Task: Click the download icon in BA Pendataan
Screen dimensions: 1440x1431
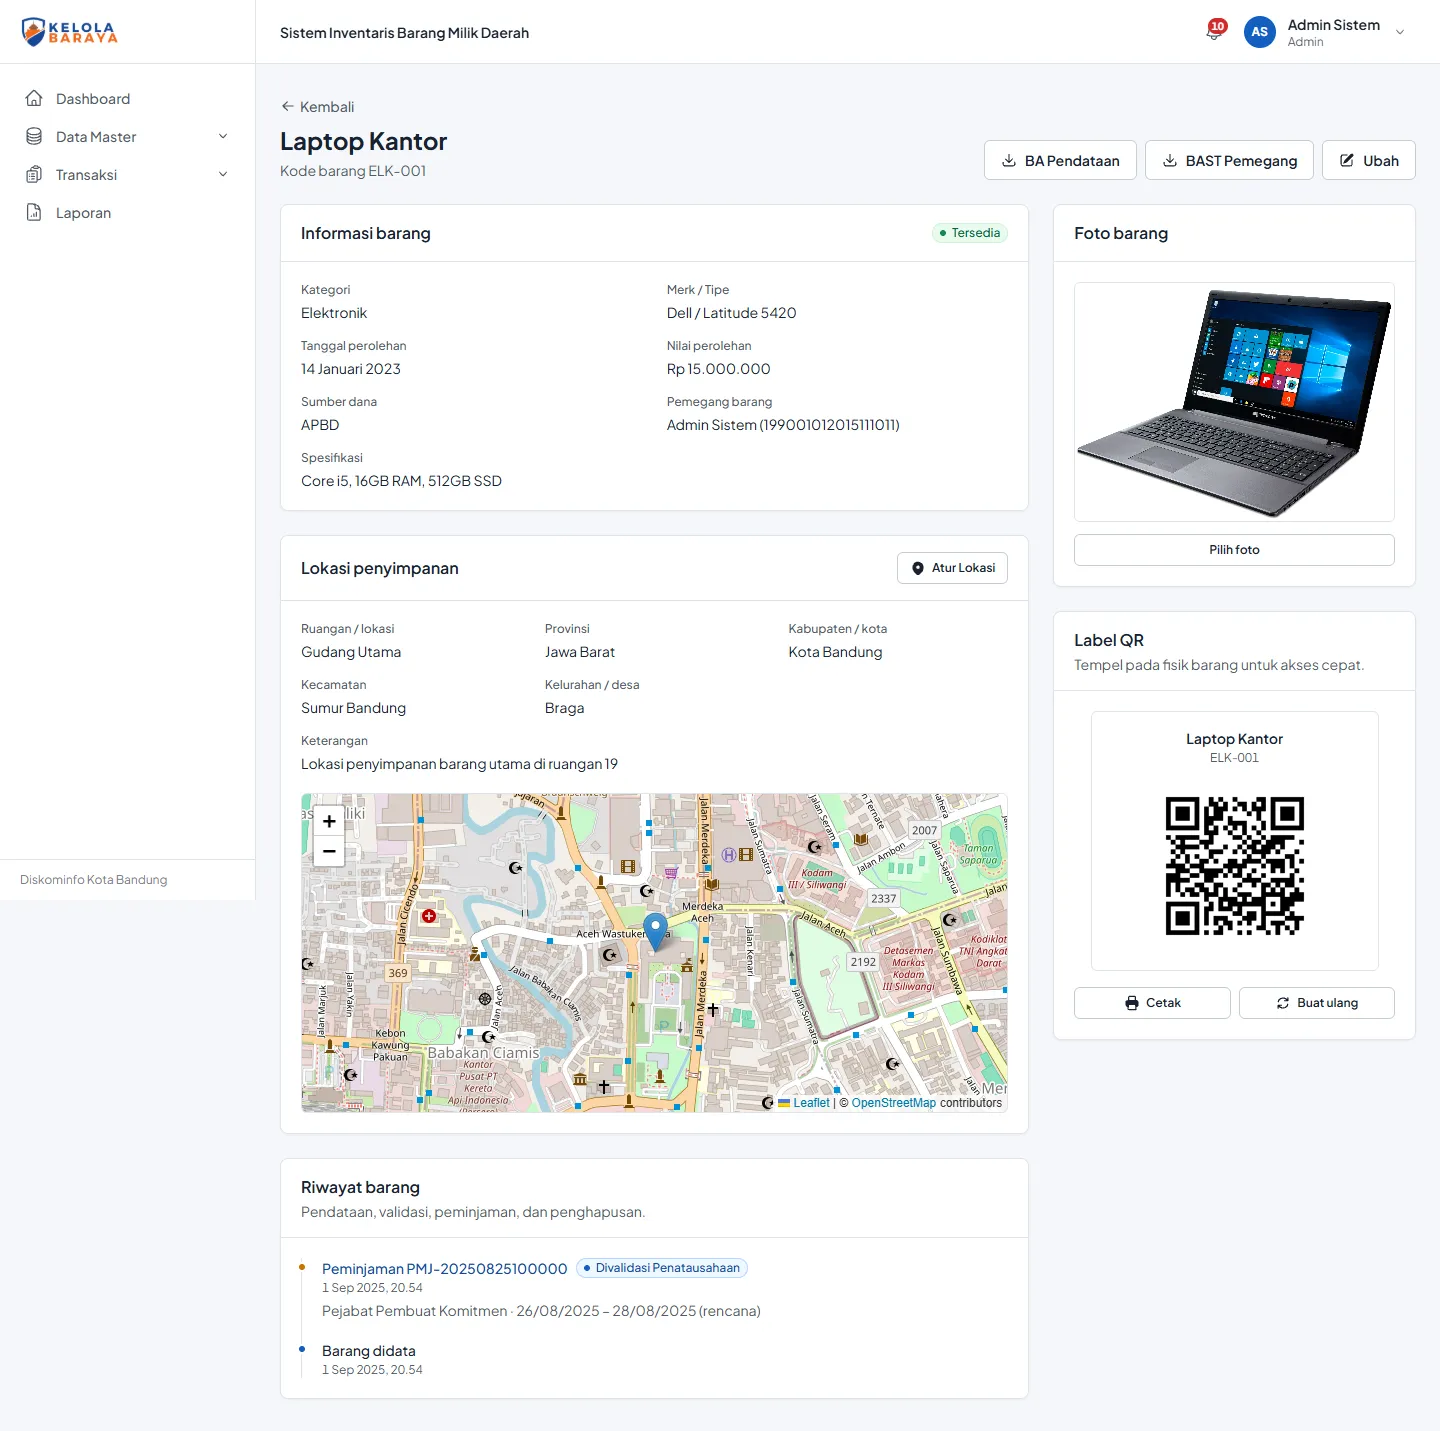Action: click(1009, 160)
